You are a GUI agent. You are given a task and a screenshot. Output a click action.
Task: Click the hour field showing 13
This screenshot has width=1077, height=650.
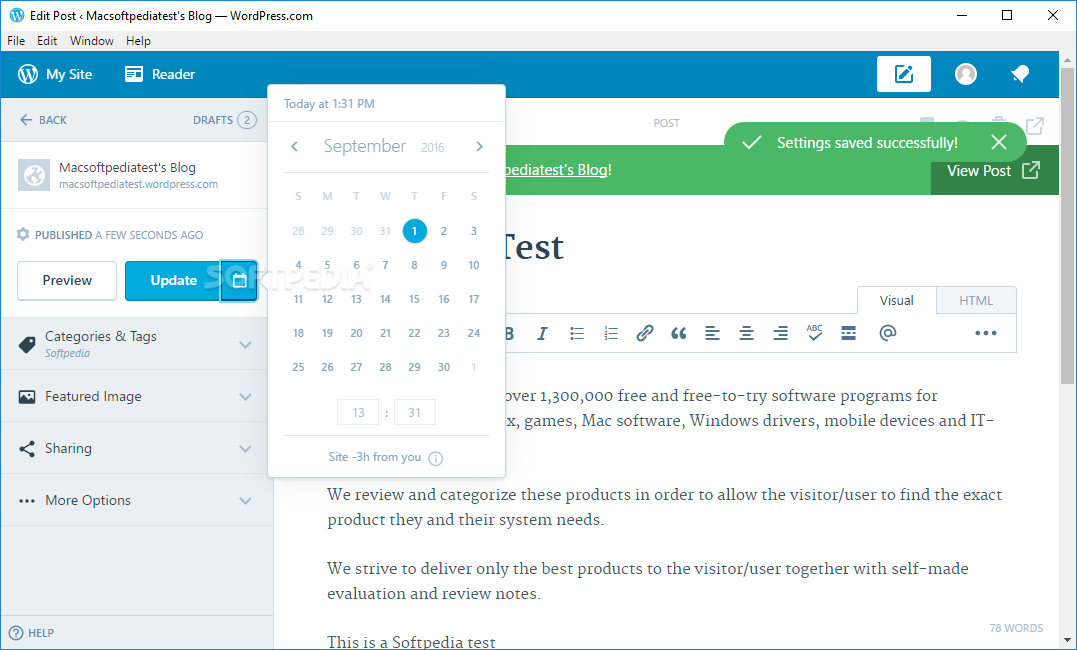(x=358, y=412)
